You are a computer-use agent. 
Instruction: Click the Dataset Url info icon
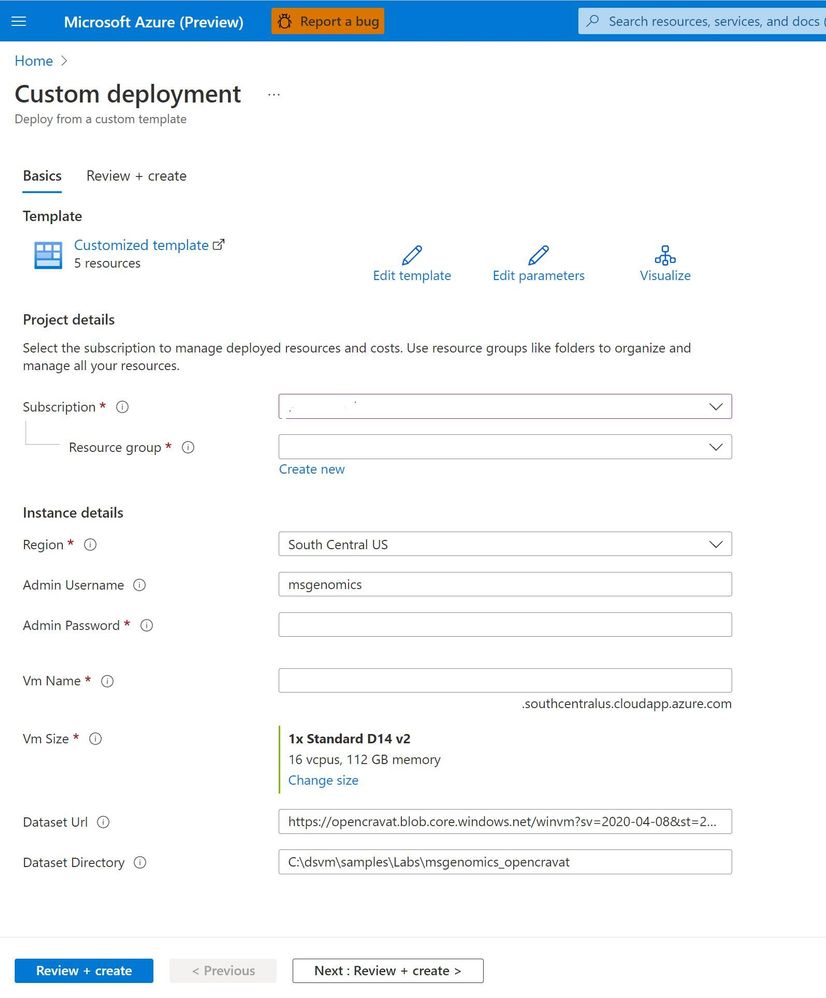tap(103, 822)
